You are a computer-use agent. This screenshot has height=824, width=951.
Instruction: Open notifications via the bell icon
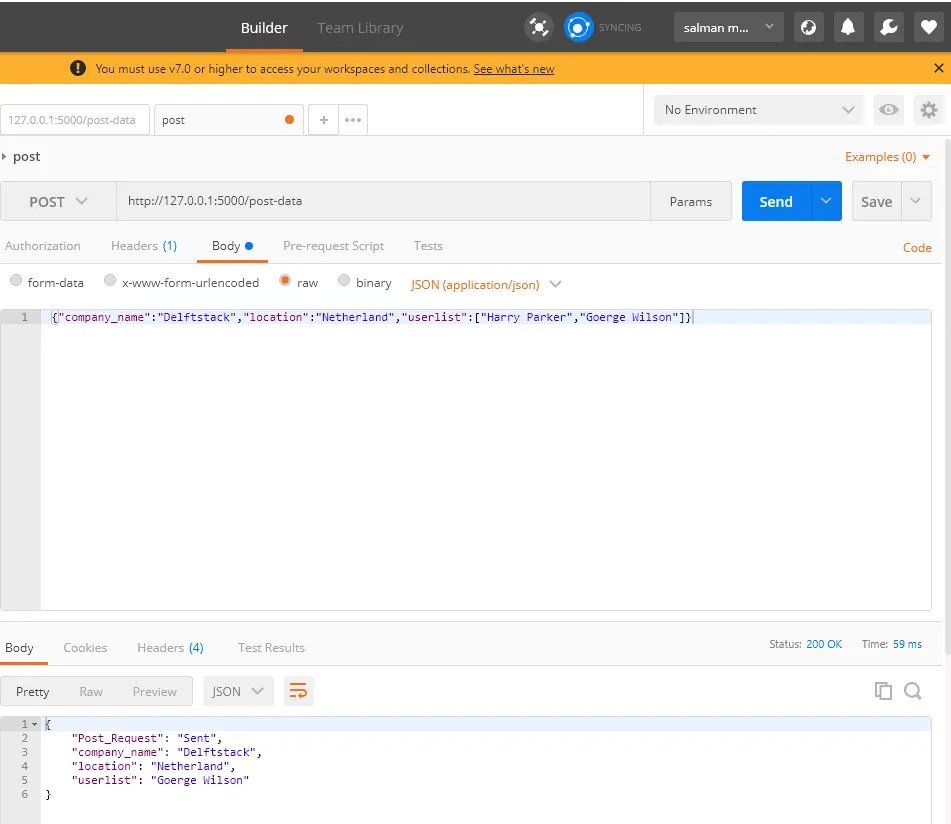click(848, 27)
